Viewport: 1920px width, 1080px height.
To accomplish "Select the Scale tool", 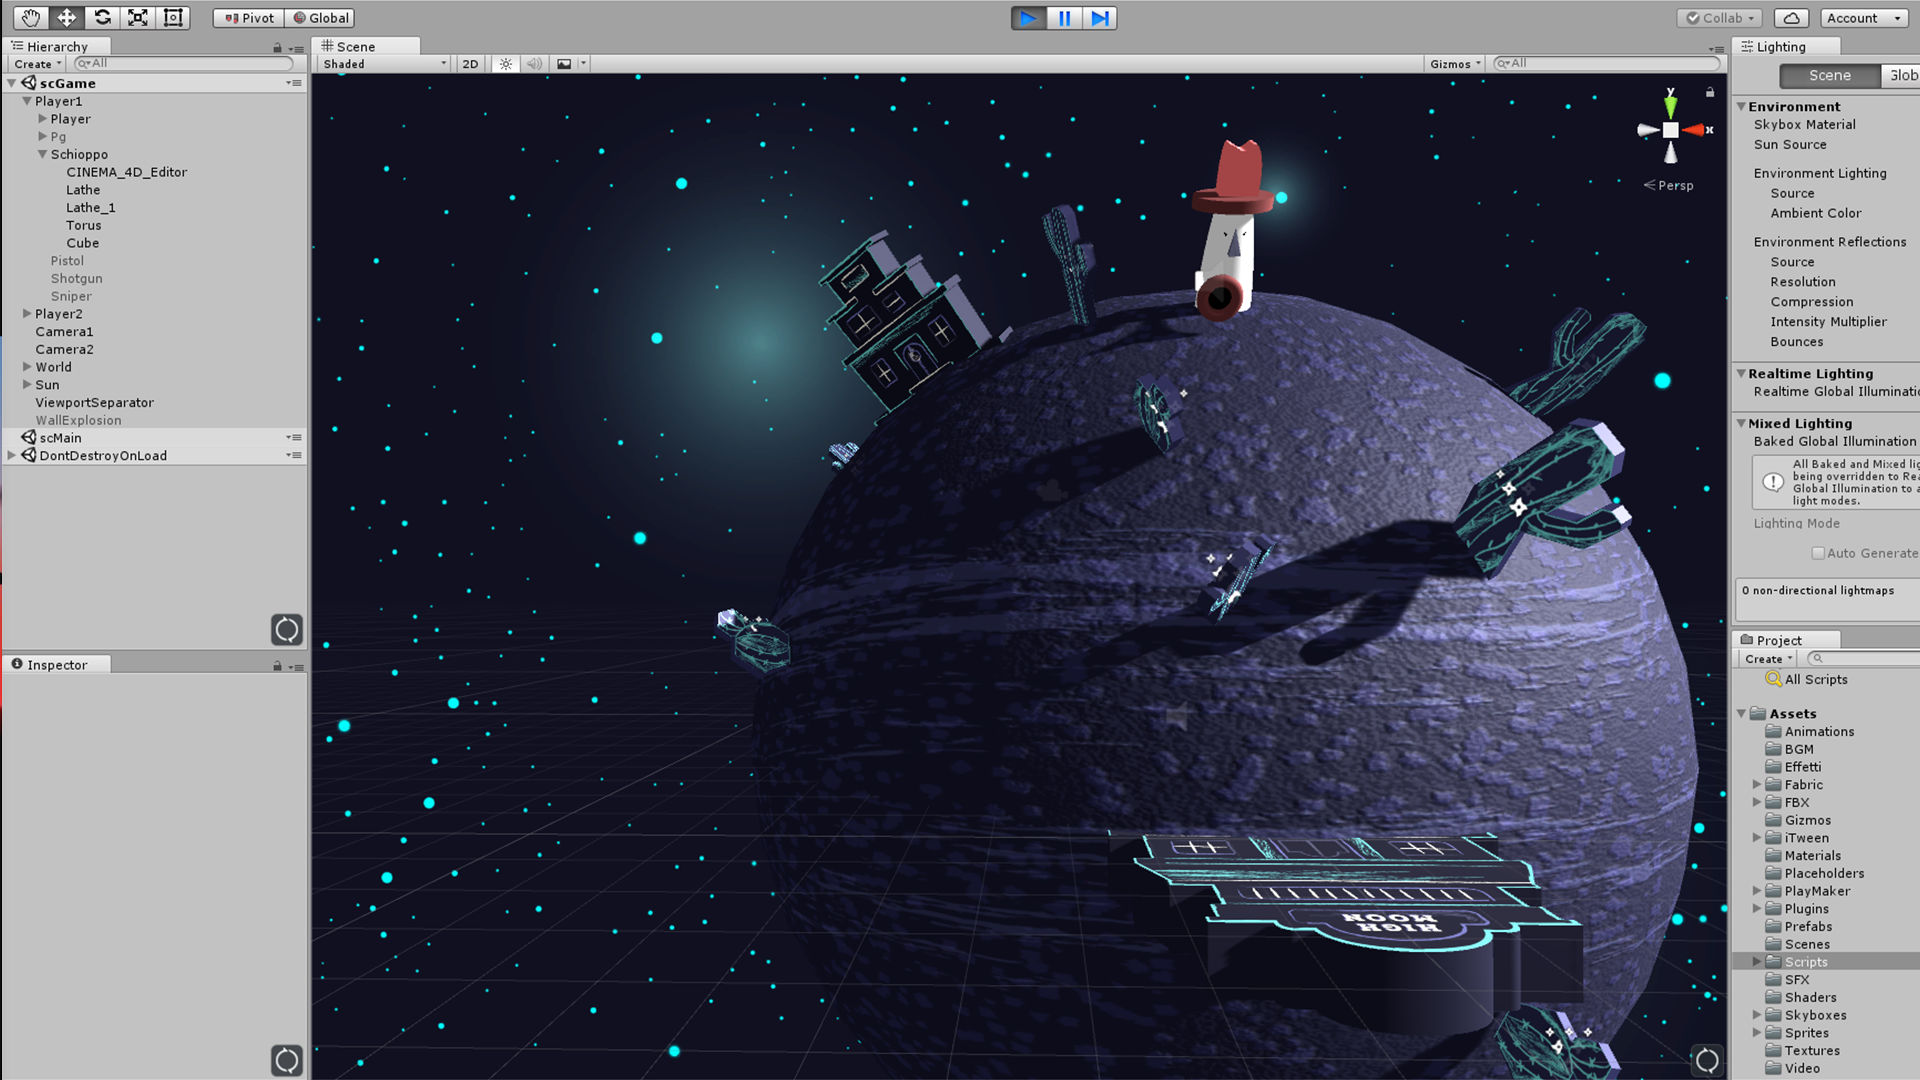I will pos(138,18).
